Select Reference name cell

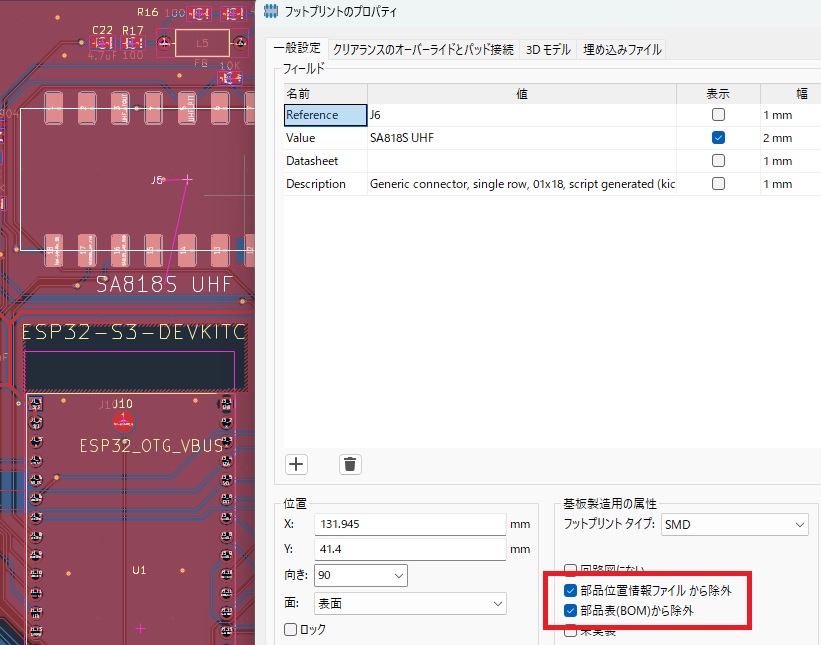pos(325,115)
